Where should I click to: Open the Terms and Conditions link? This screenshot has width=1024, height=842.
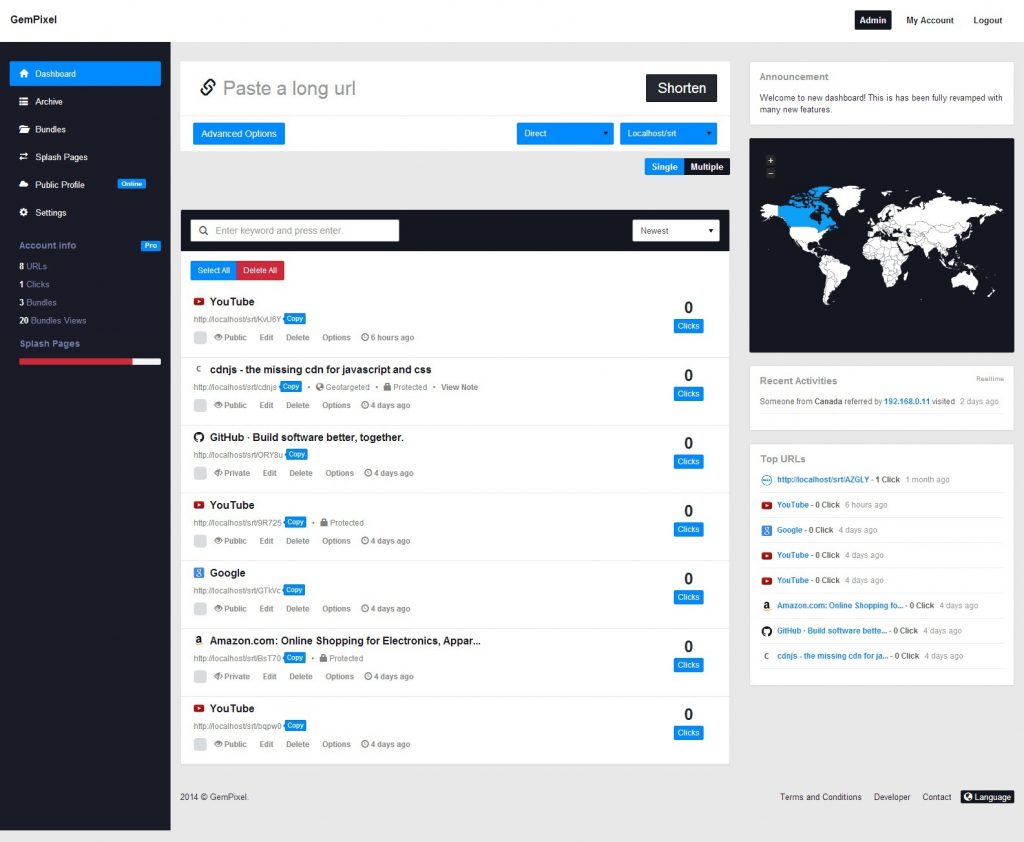point(820,797)
